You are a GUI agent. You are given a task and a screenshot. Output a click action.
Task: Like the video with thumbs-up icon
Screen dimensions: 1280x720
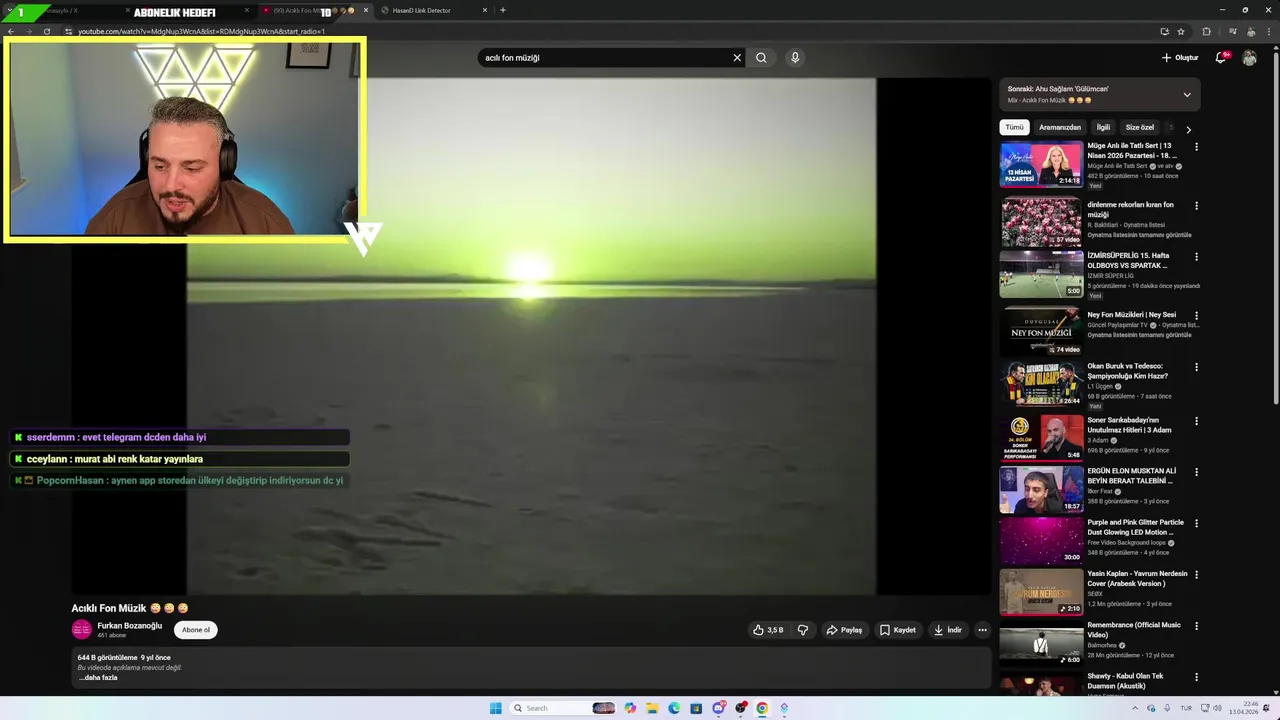[x=768, y=630]
